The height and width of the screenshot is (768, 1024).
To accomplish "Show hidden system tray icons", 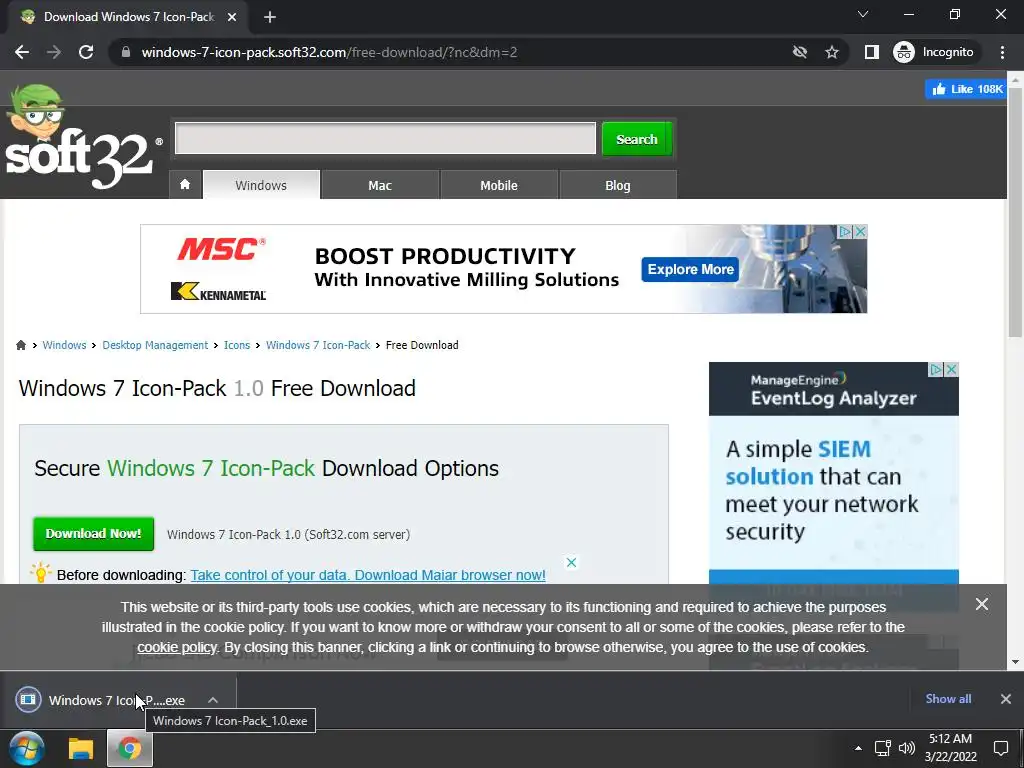I will [x=858, y=748].
